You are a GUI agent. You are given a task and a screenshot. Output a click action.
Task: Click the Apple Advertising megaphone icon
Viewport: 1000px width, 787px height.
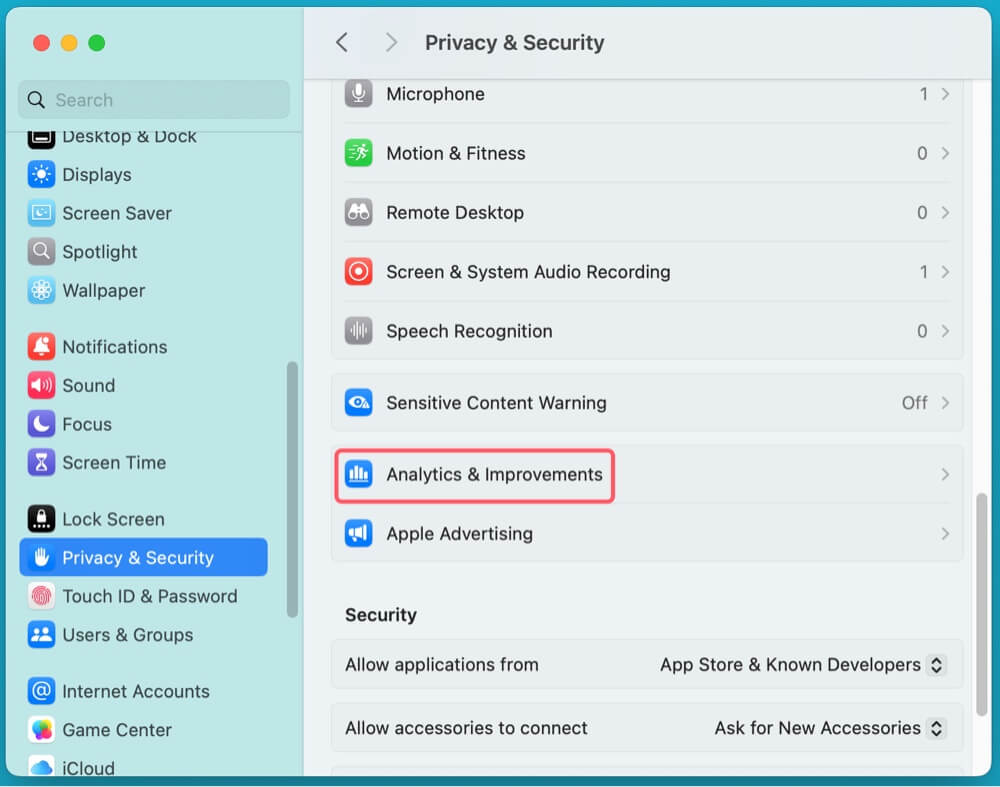[x=358, y=533]
